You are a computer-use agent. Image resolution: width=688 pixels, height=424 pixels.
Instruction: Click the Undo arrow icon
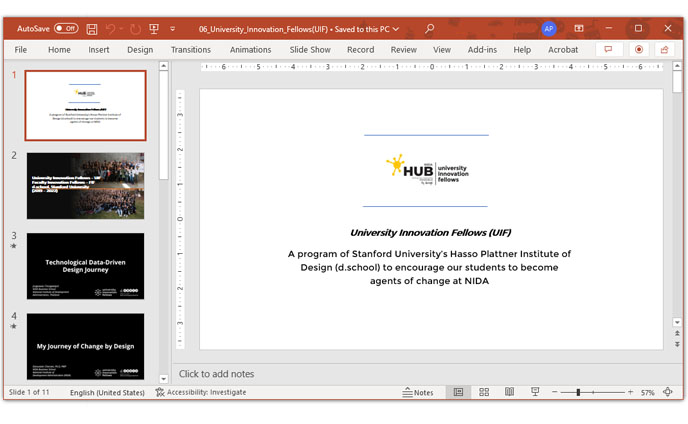[110, 29]
